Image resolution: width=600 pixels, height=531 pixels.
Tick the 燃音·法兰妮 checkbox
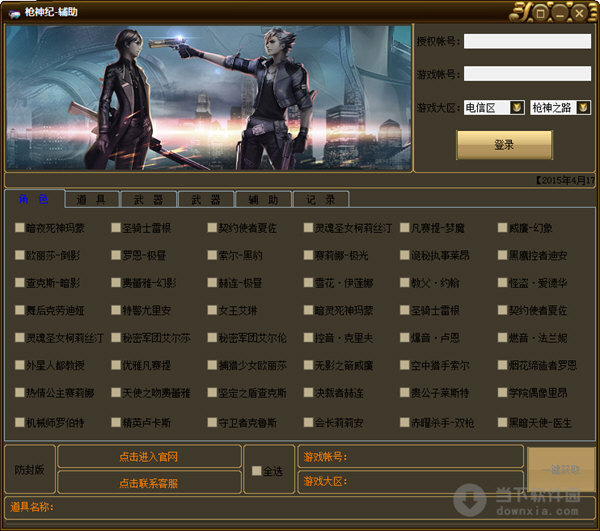(x=502, y=337)
